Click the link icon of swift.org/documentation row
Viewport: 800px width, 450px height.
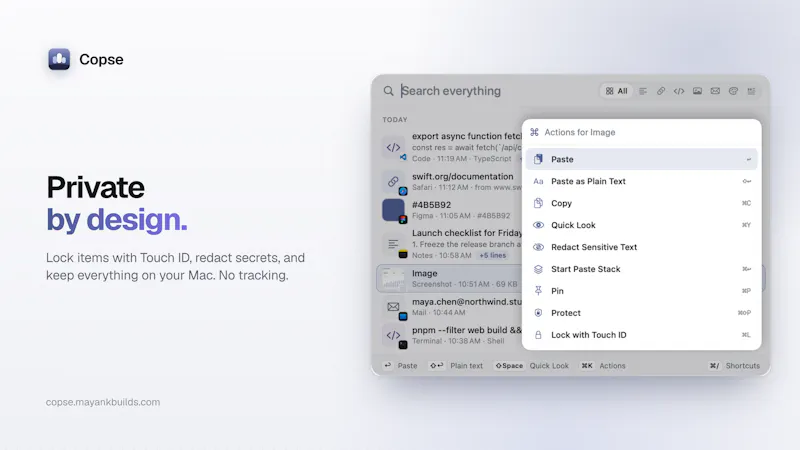click(393, 182)
